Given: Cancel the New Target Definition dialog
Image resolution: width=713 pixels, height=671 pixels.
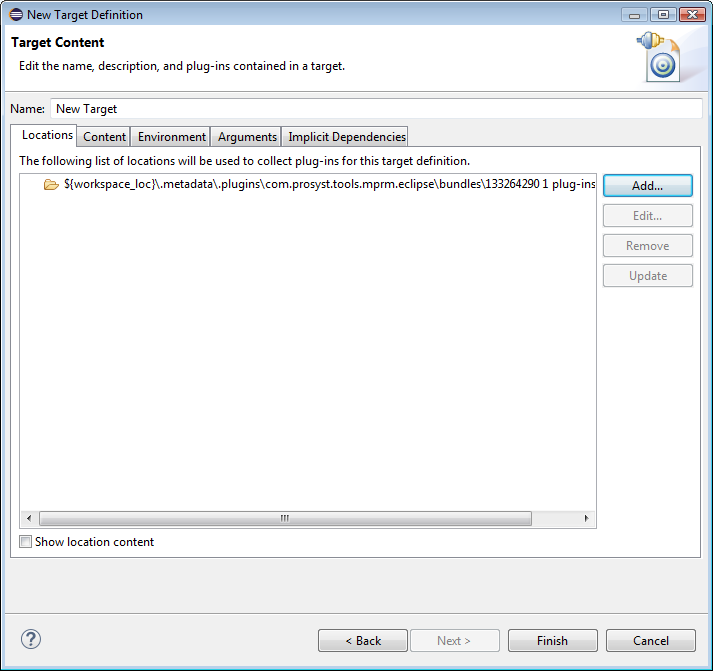Looking at the screenshot, I should click(x=651, y=641).
